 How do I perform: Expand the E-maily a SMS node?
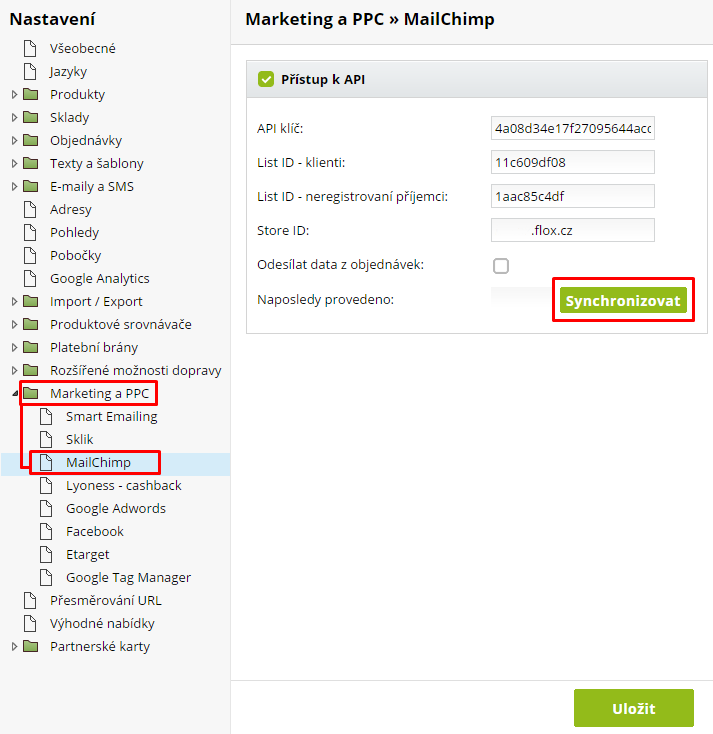14,187
